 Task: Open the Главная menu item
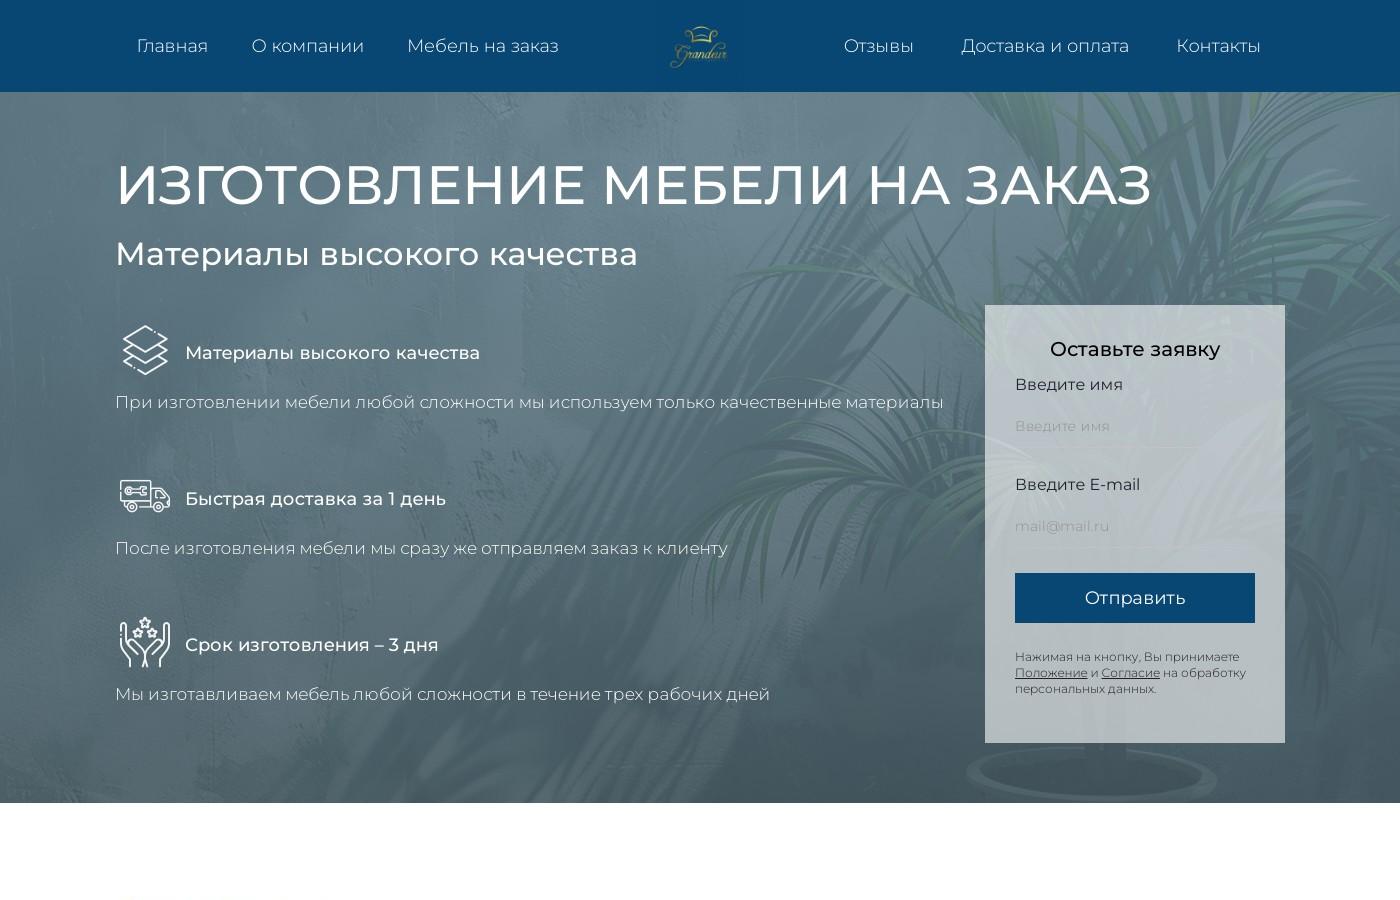point(172,46)
